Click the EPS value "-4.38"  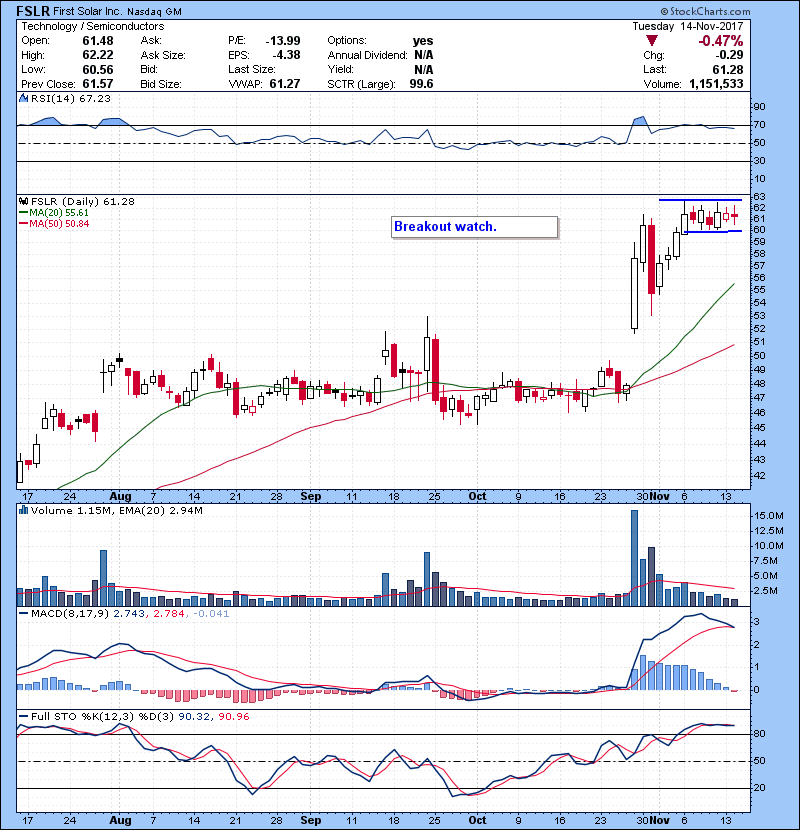286,55
